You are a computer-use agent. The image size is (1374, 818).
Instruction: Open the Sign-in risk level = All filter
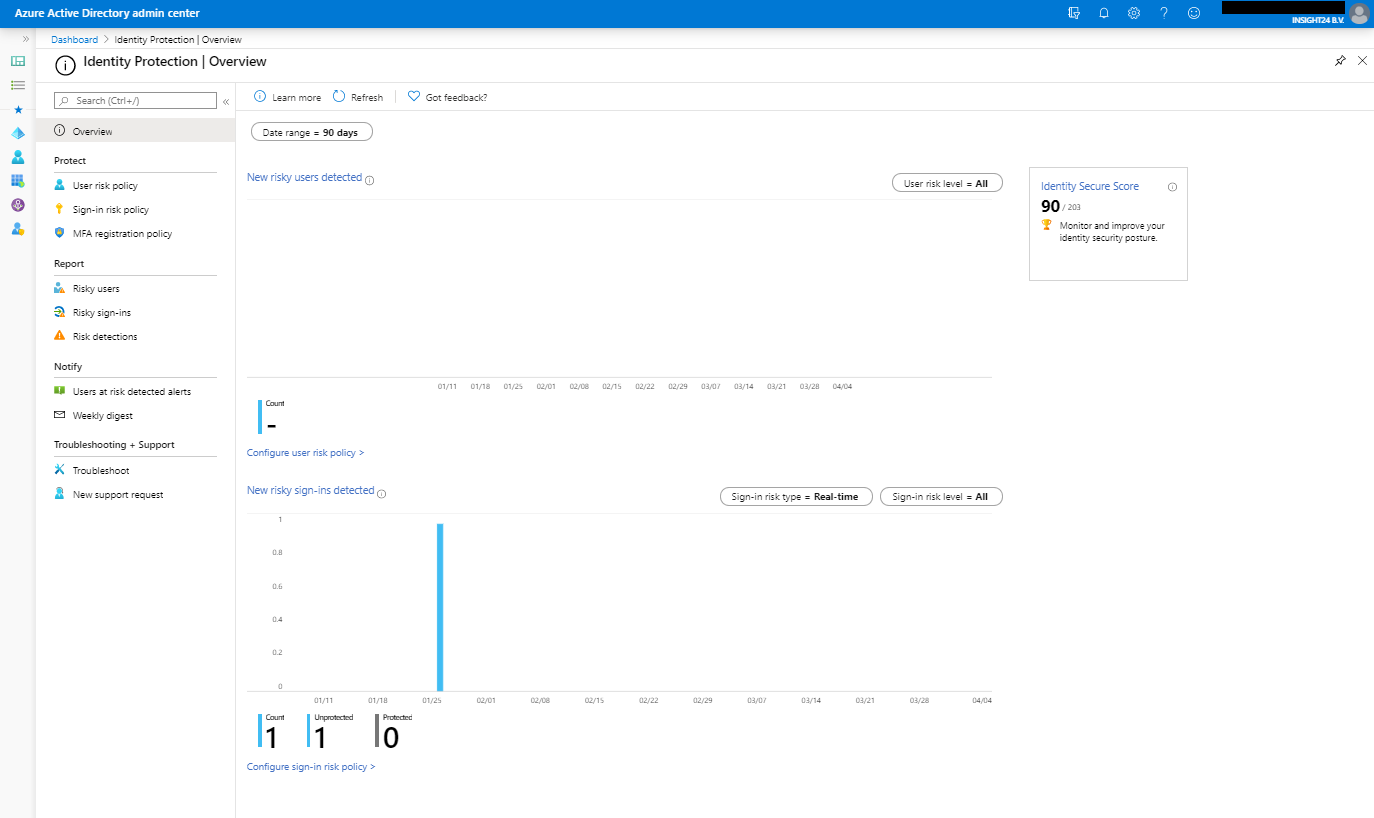(x=940, y=496)
